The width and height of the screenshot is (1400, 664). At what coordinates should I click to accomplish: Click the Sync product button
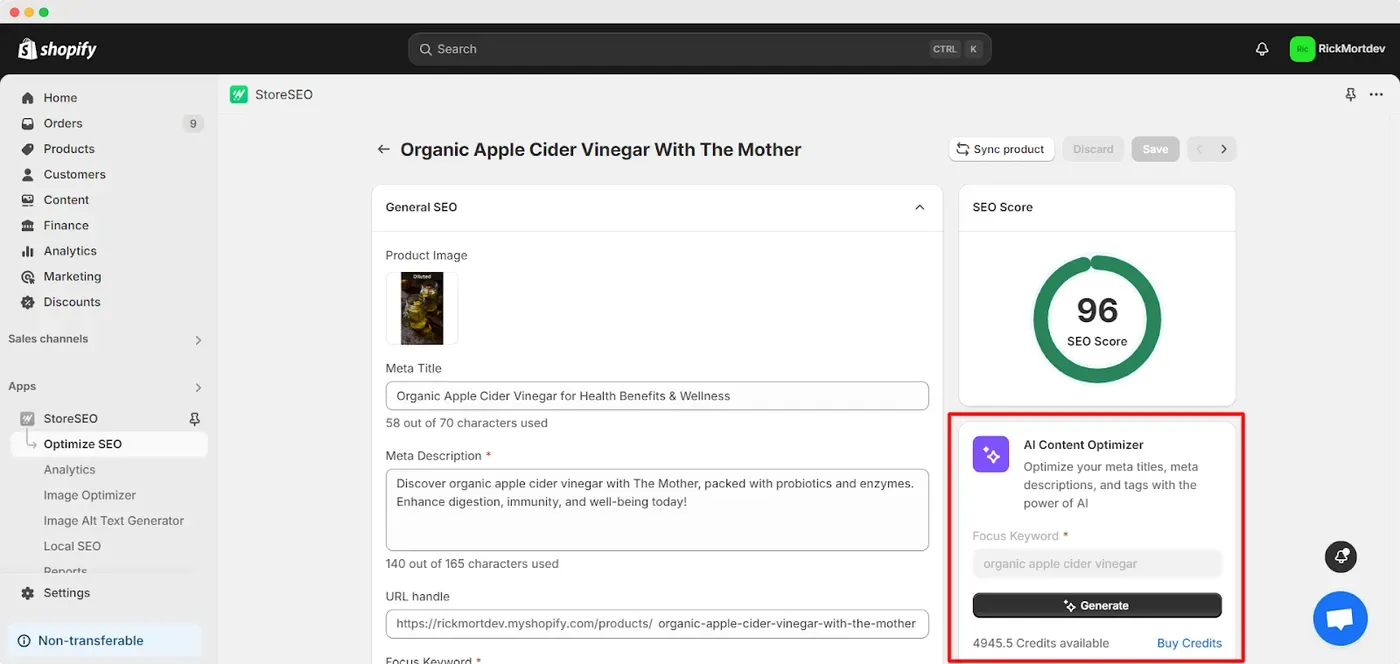coord(1001,149)
